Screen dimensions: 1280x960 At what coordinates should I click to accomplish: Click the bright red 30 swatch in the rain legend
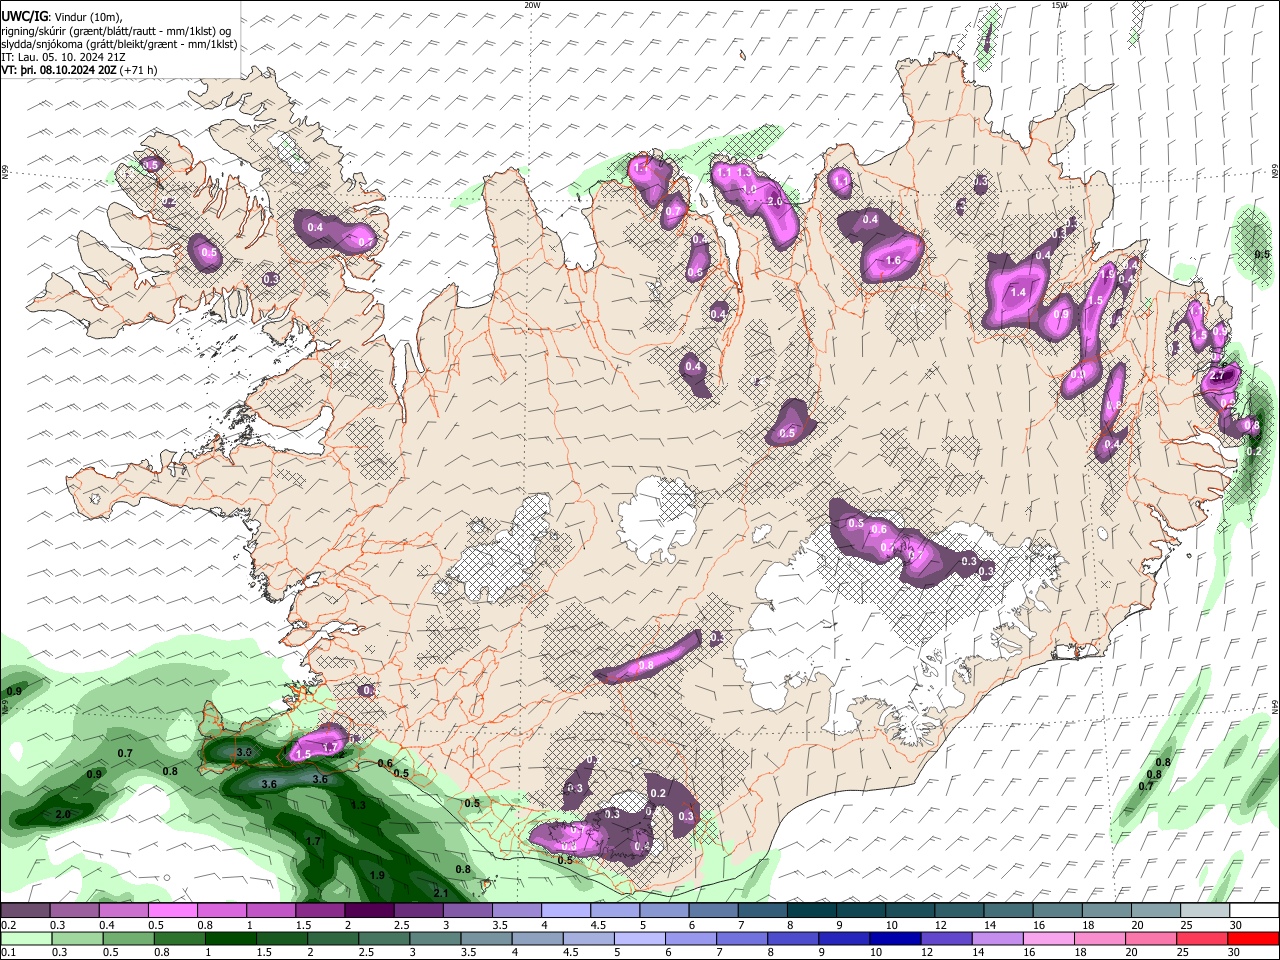(x=1255, y=938)
